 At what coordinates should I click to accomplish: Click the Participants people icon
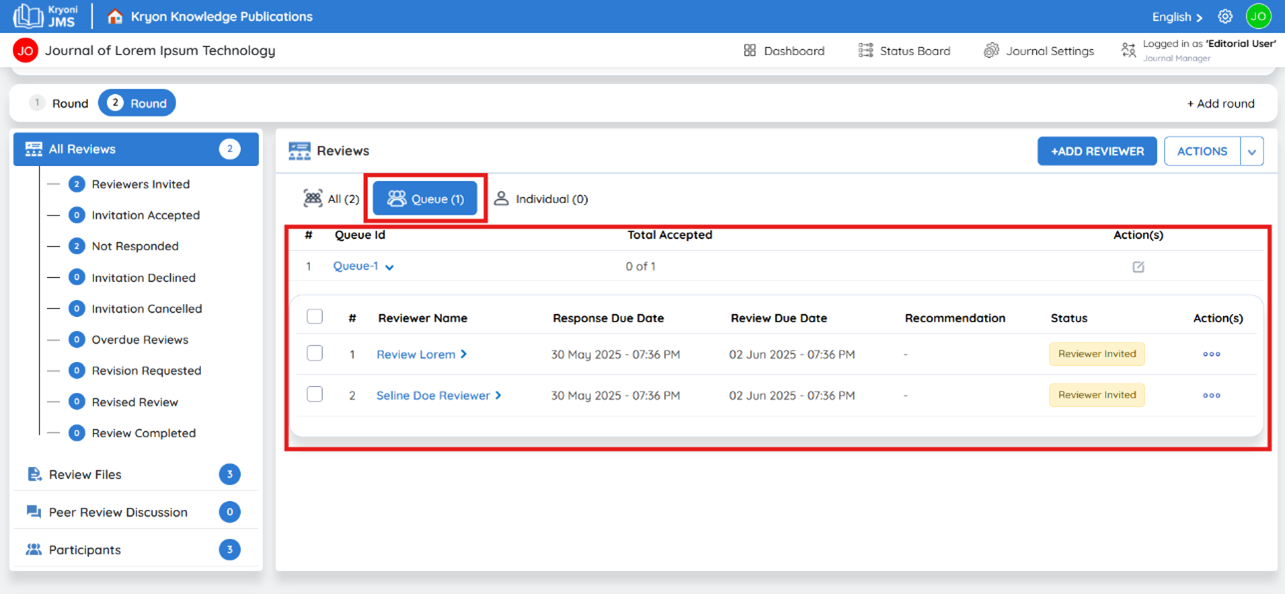34,550
